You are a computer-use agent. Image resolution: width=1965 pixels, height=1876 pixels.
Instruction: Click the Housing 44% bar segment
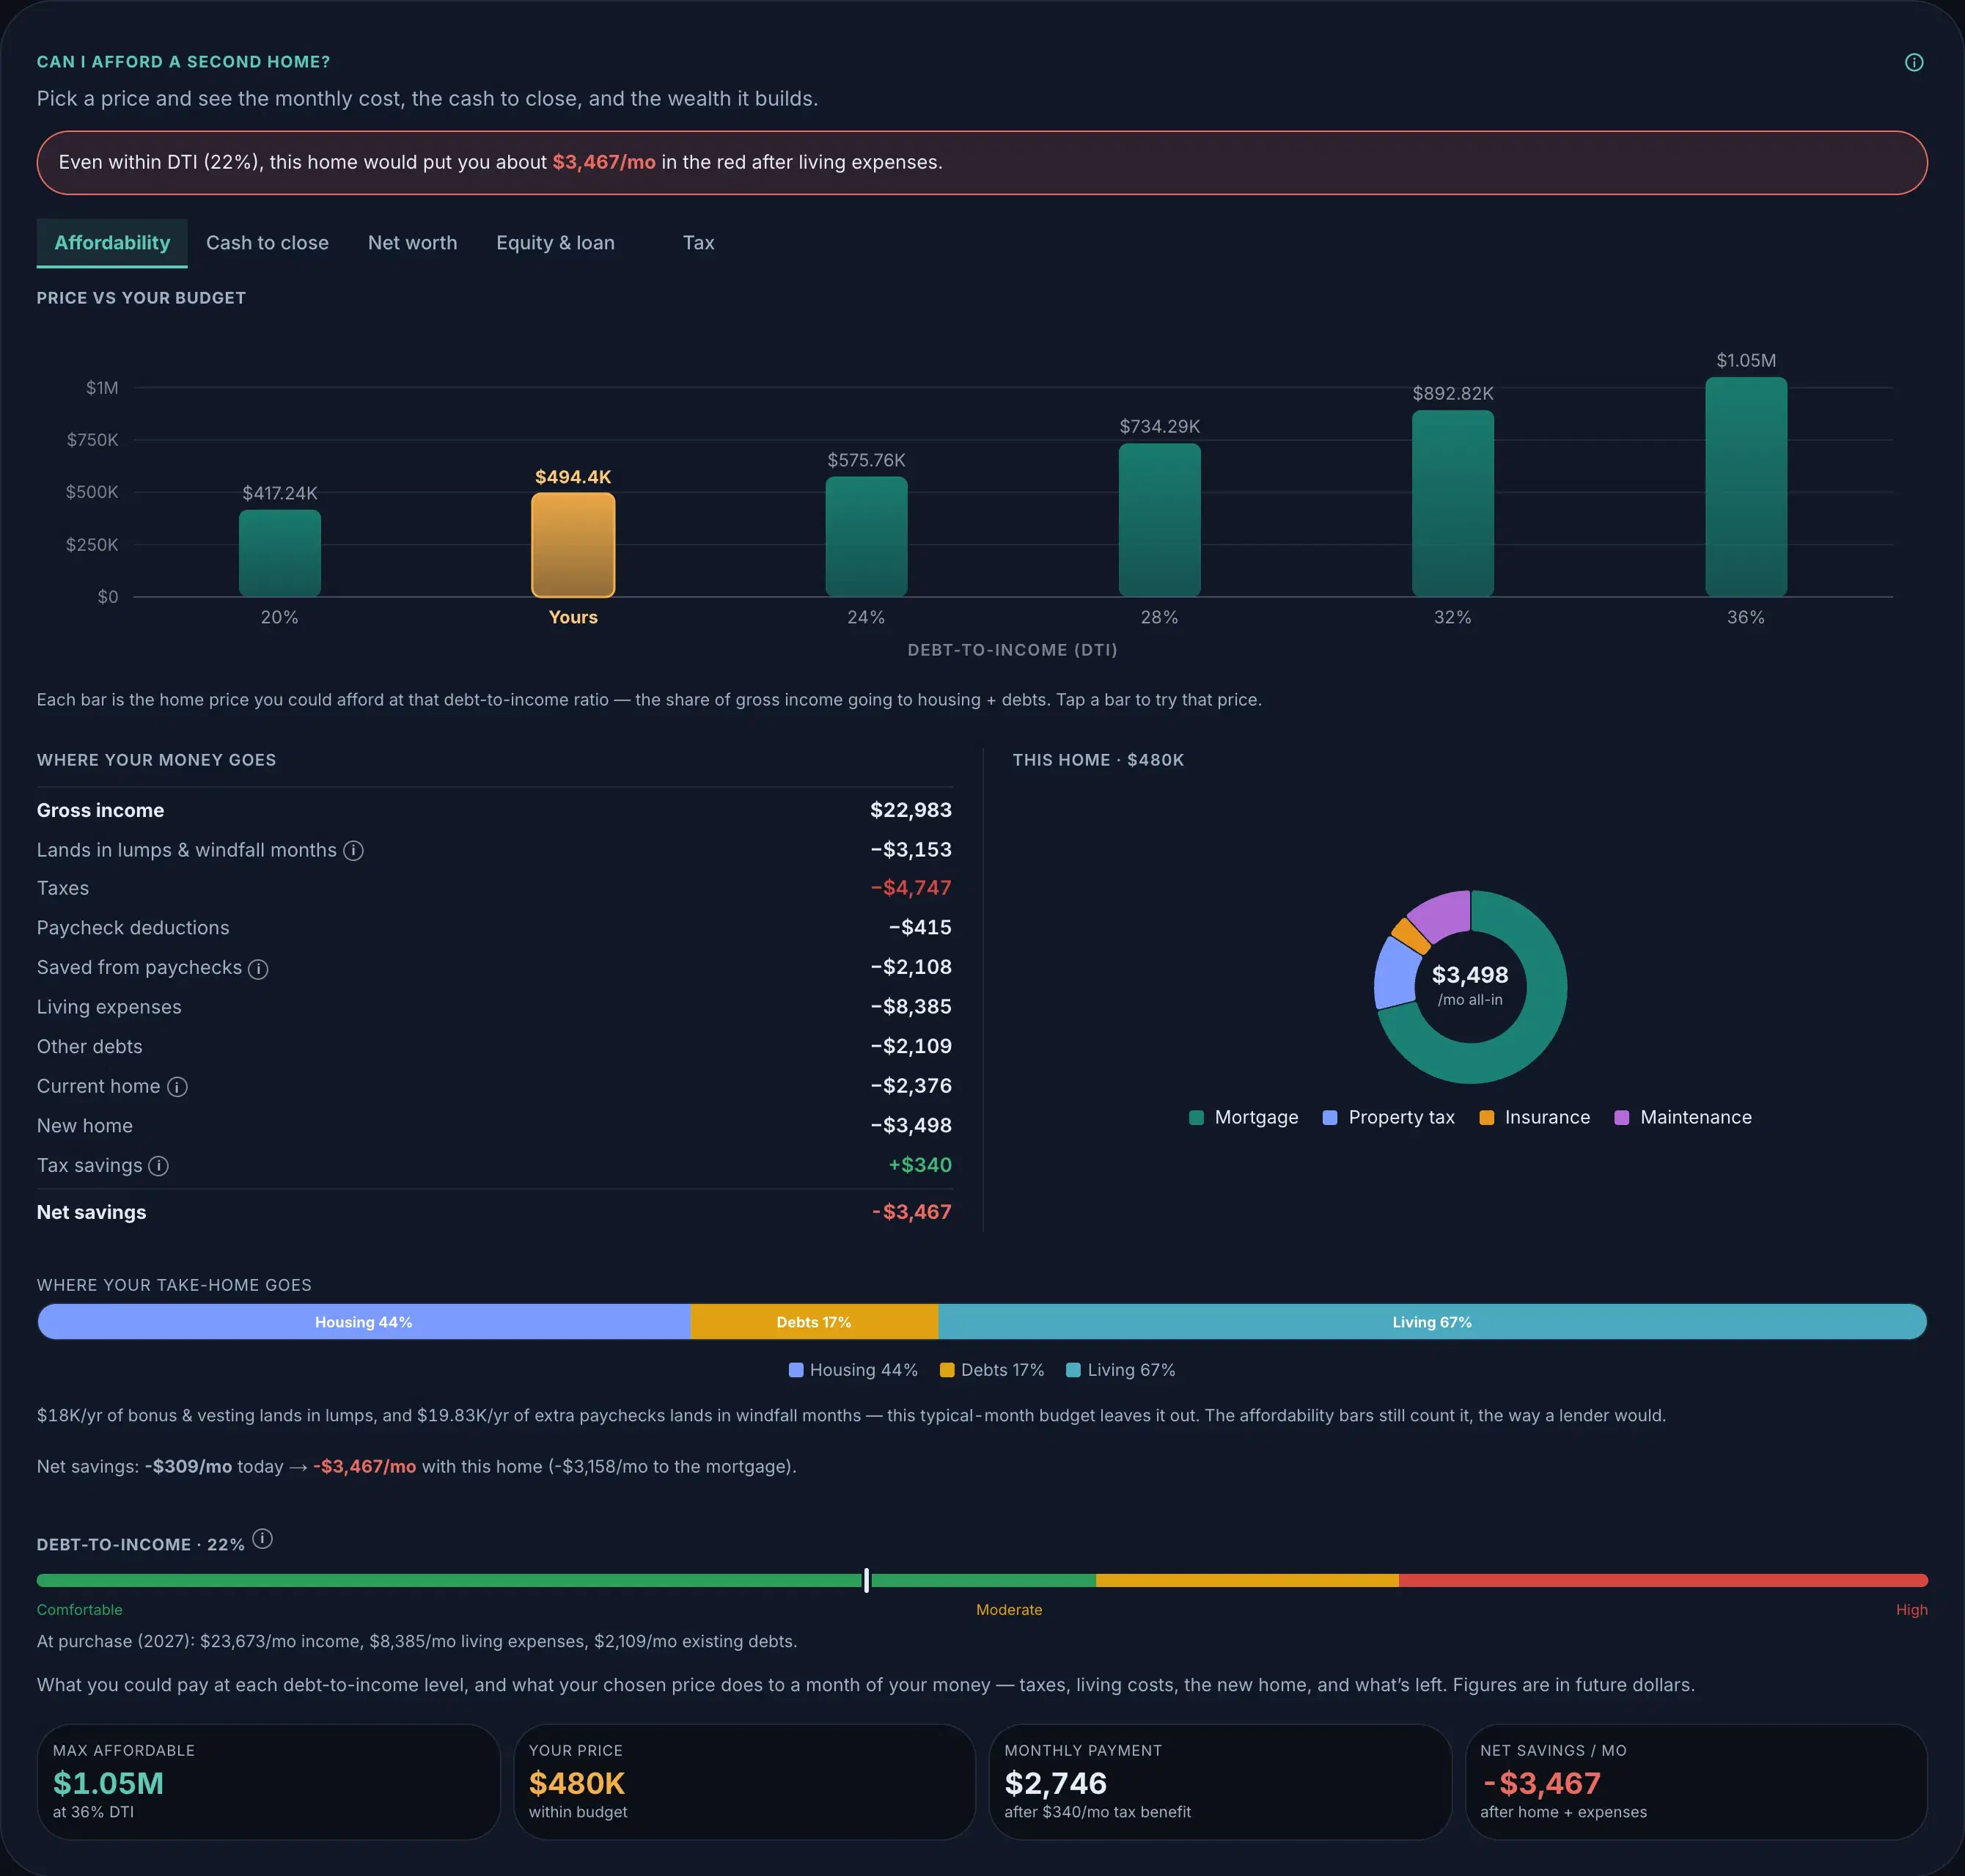[364, 1322]
